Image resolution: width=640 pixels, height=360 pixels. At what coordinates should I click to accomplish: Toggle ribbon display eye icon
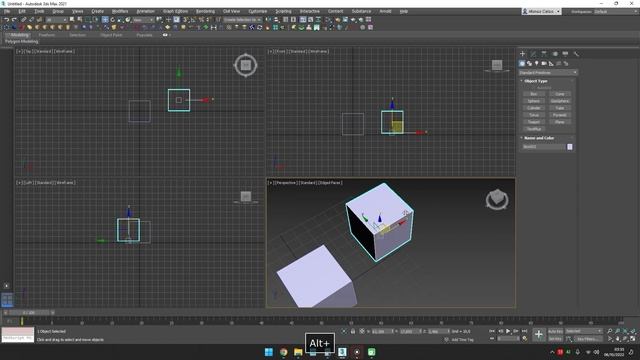coord(165,35)
